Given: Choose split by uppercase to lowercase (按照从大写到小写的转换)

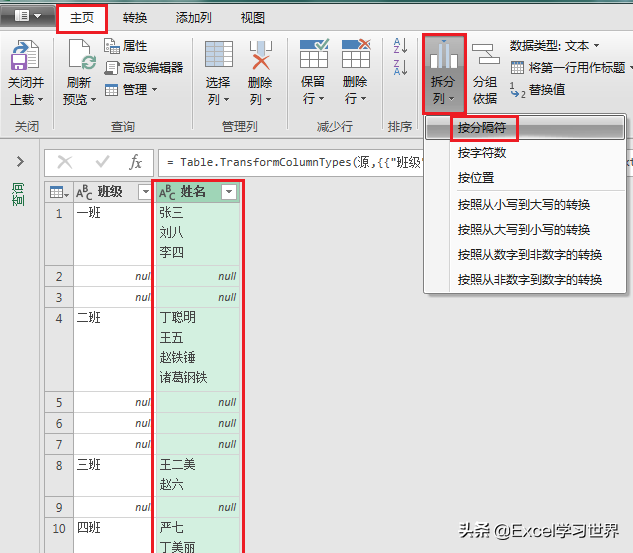Looking at the screenshot, I should tap(525, 230).
